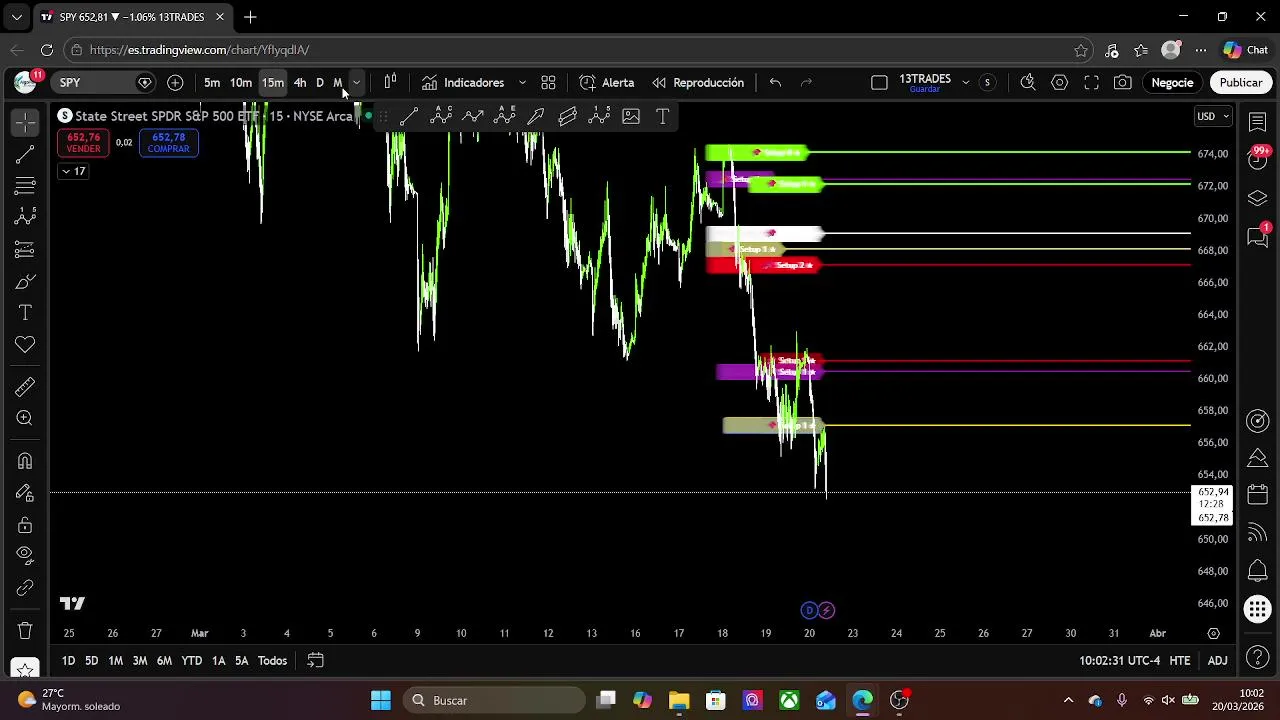Screen dimensions: 1280x720
Task: Open the layout setup square selector
Action: pyautogui.click(x=879, y=83)
